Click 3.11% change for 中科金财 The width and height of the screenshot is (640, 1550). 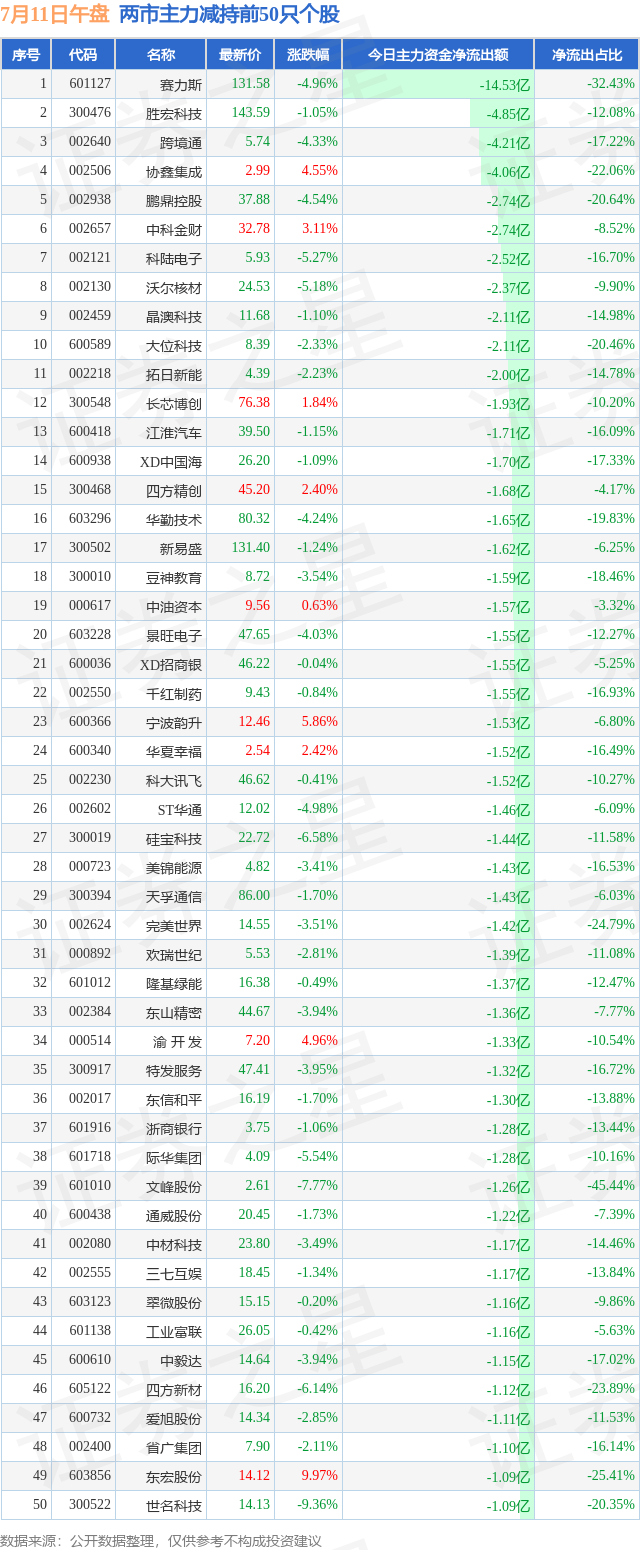tap(320, 229)
